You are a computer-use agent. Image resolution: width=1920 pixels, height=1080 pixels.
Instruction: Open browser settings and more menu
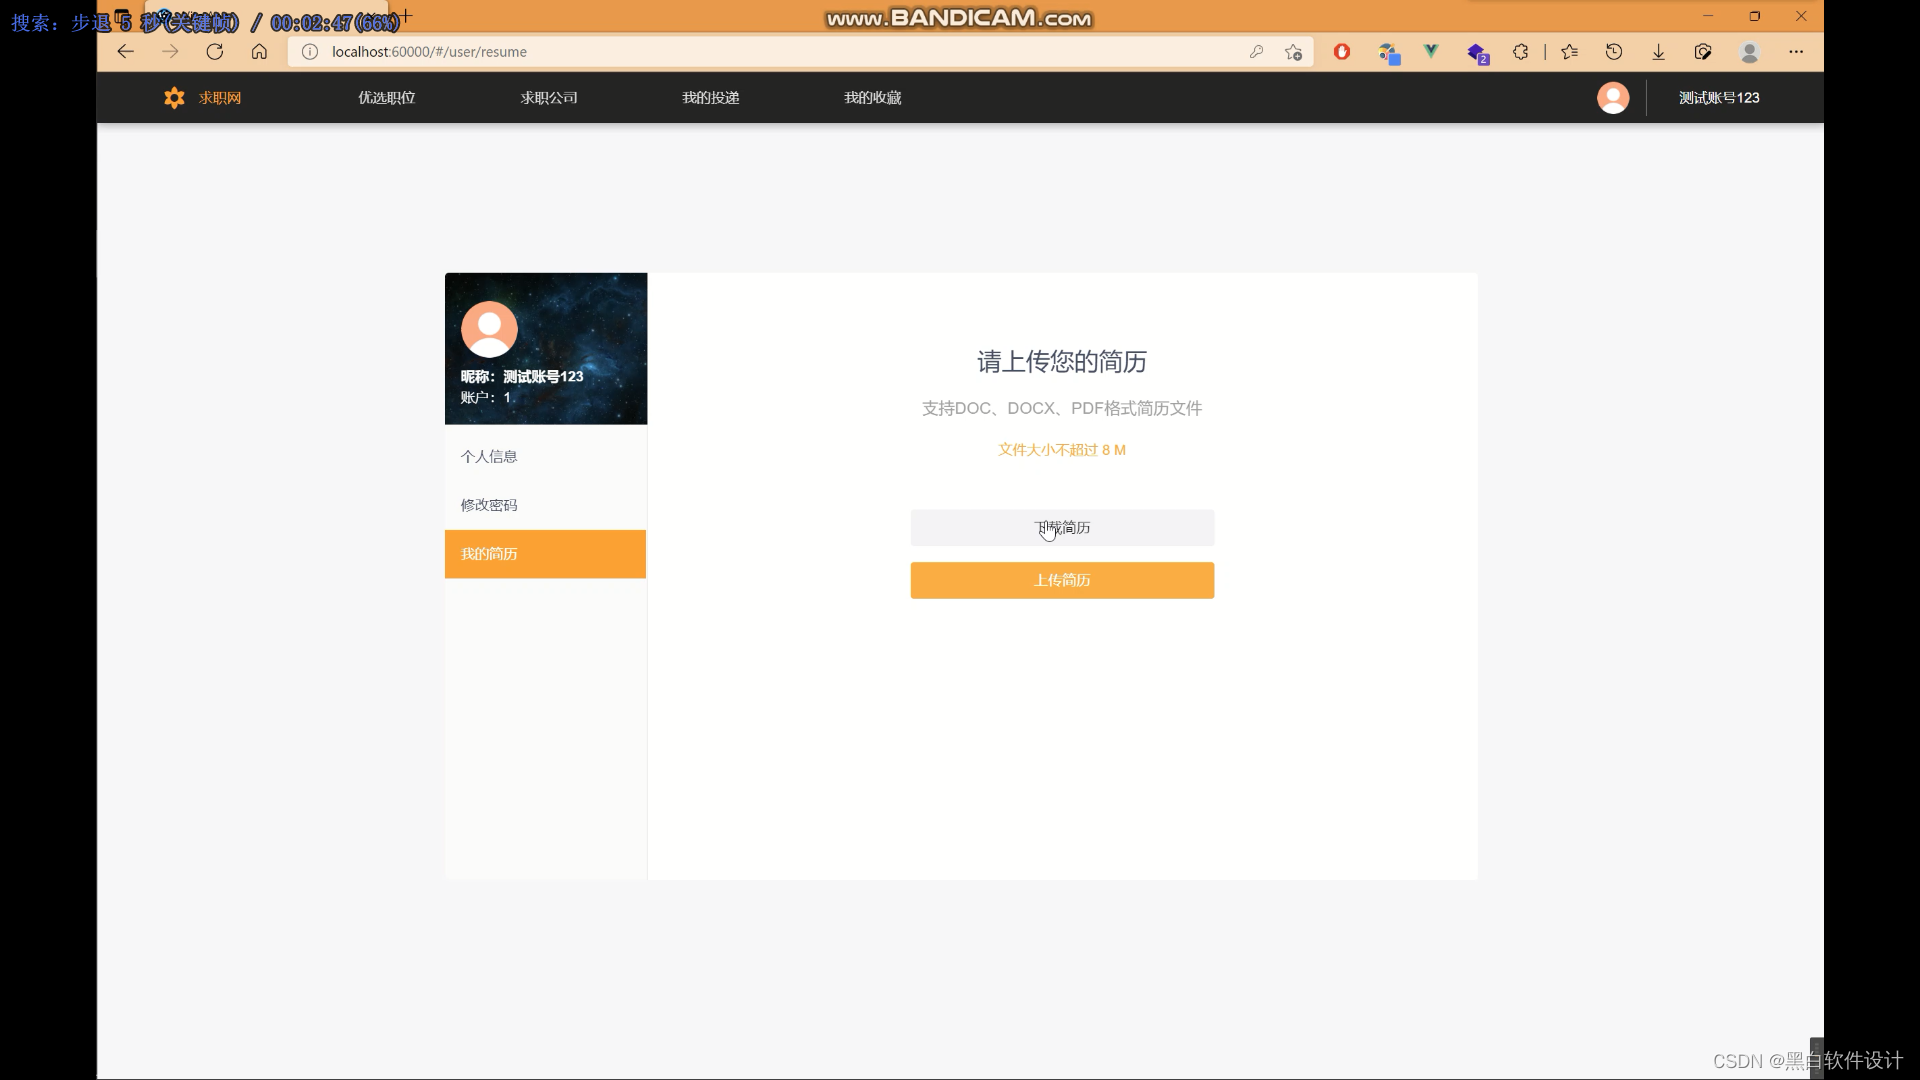[1796, 52]
